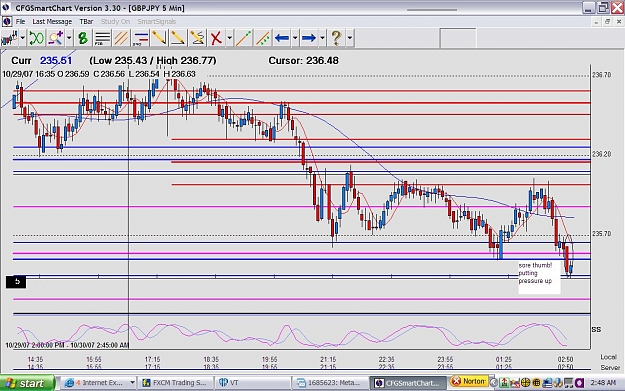Open the help icon dropdown arrow

click(350, 38)
